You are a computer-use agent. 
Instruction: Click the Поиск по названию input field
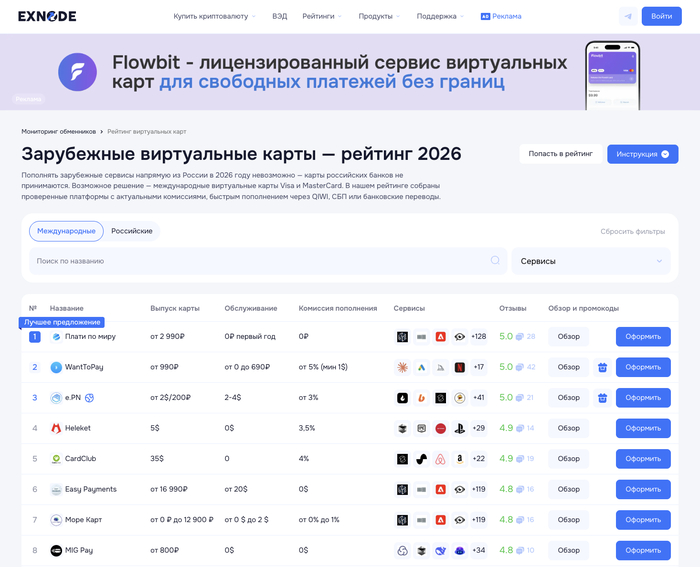point(260,261)
